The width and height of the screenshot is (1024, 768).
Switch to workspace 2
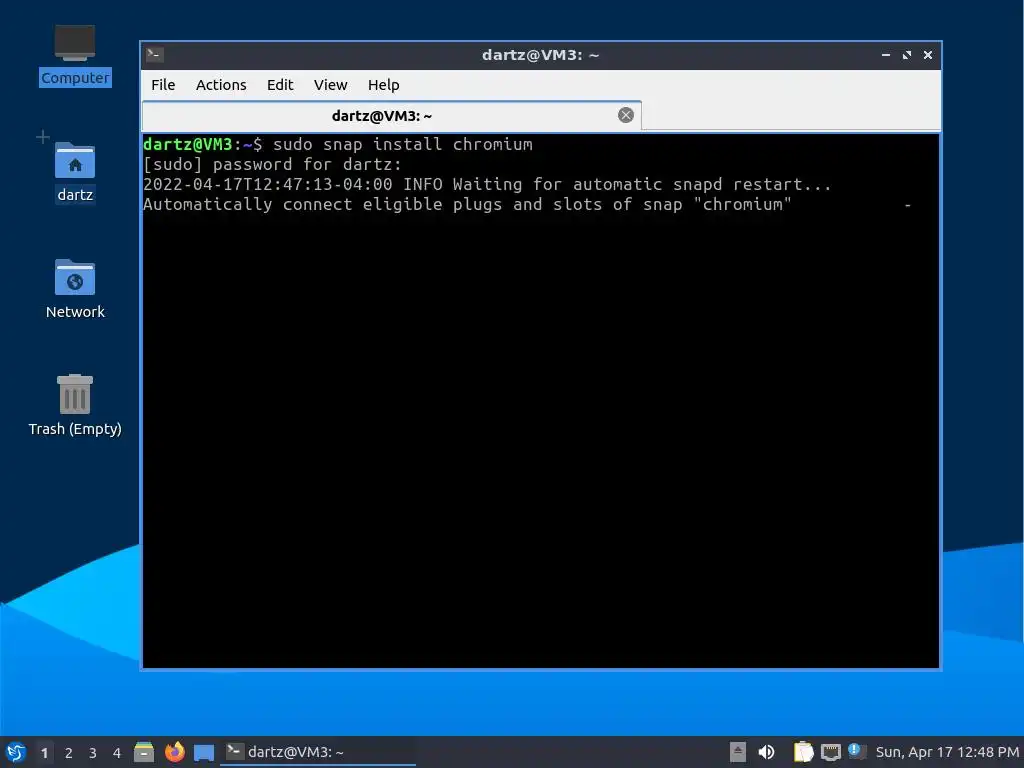[x=69, y=753]
